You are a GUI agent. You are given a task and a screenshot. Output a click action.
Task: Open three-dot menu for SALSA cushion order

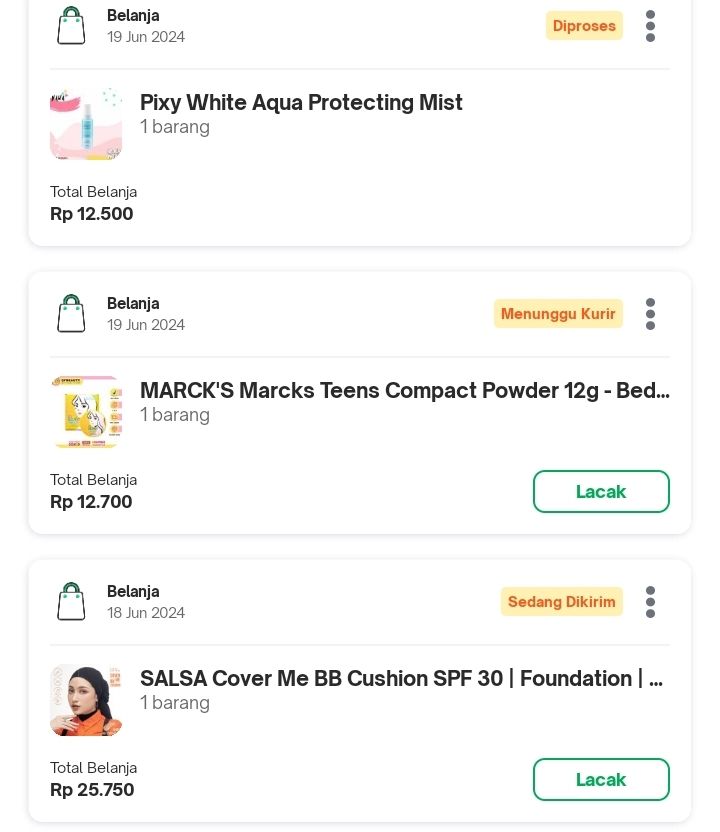click(x=650, y=602)
